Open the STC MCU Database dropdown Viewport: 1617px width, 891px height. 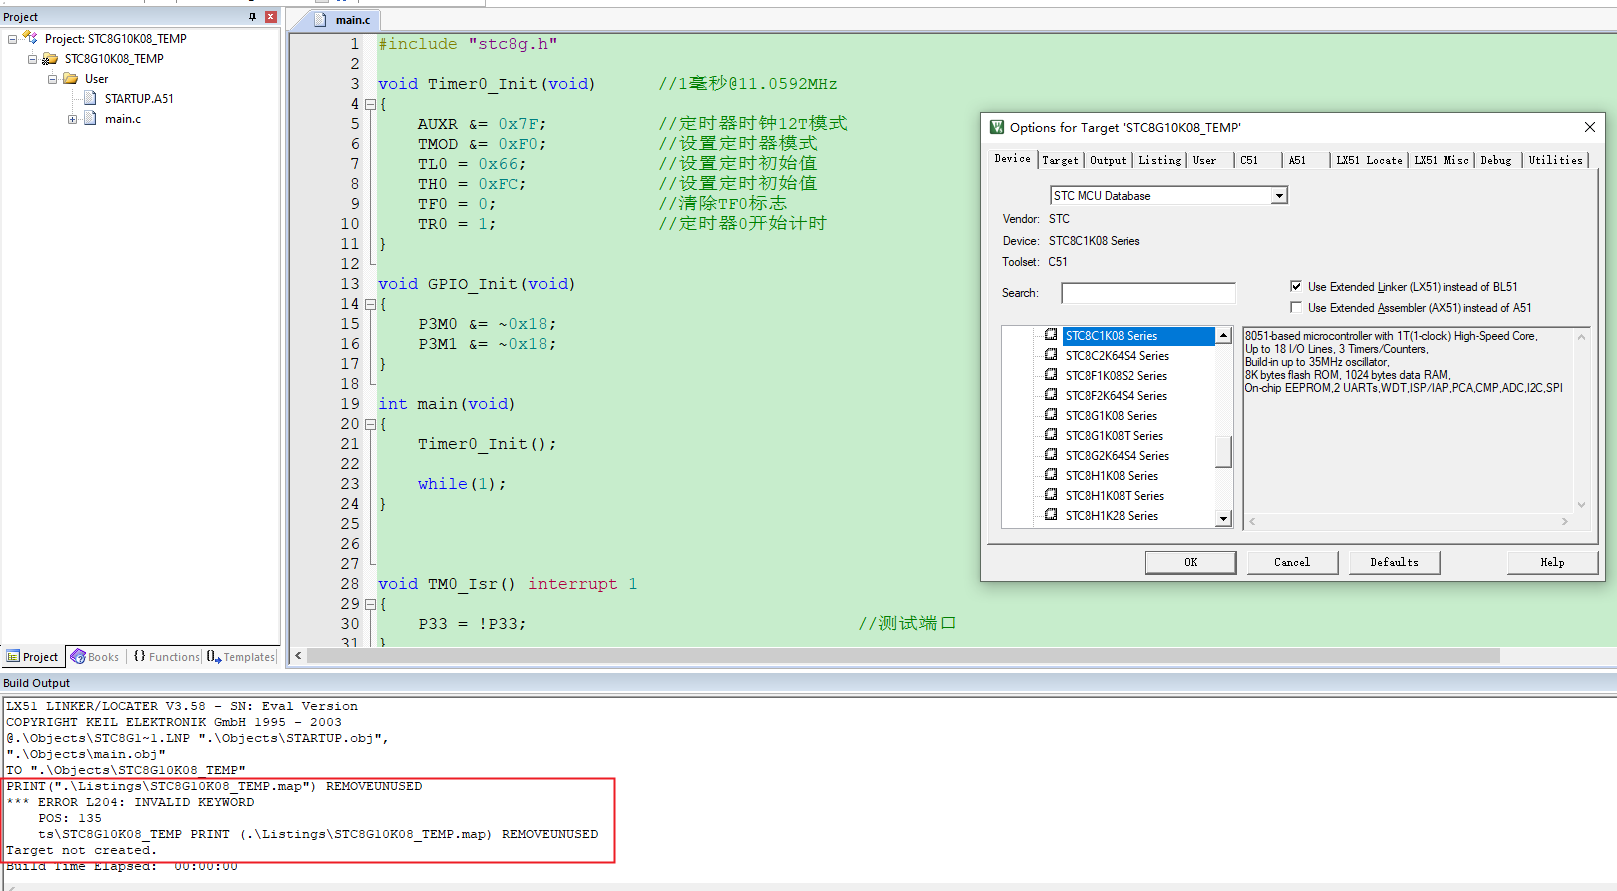click(x=1278, y=196)
